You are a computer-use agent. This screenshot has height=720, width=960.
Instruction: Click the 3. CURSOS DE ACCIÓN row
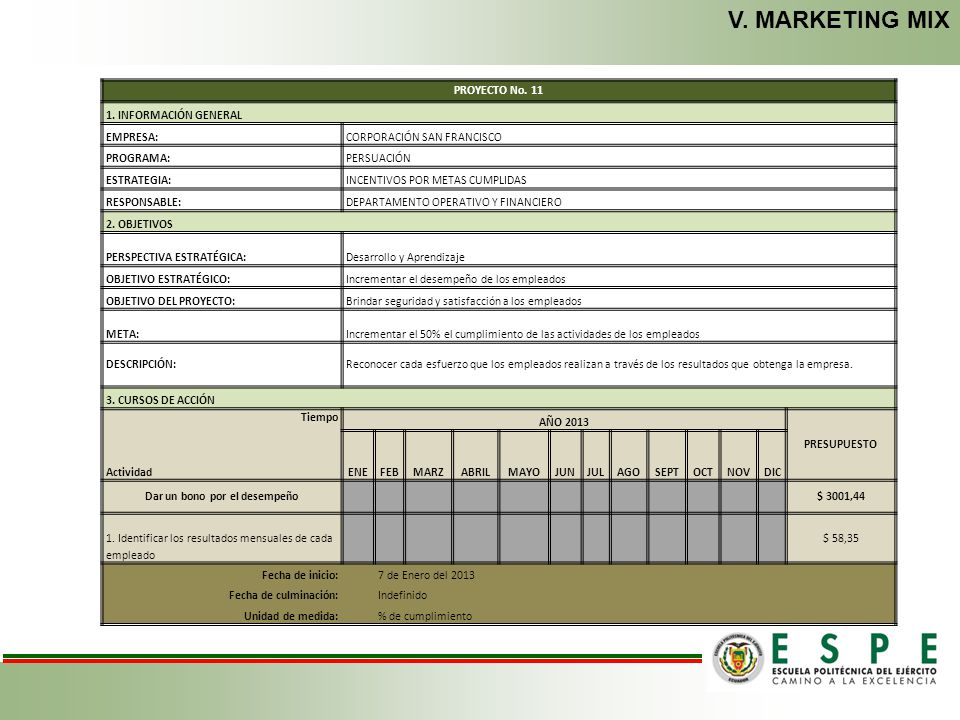pos(498,399)
